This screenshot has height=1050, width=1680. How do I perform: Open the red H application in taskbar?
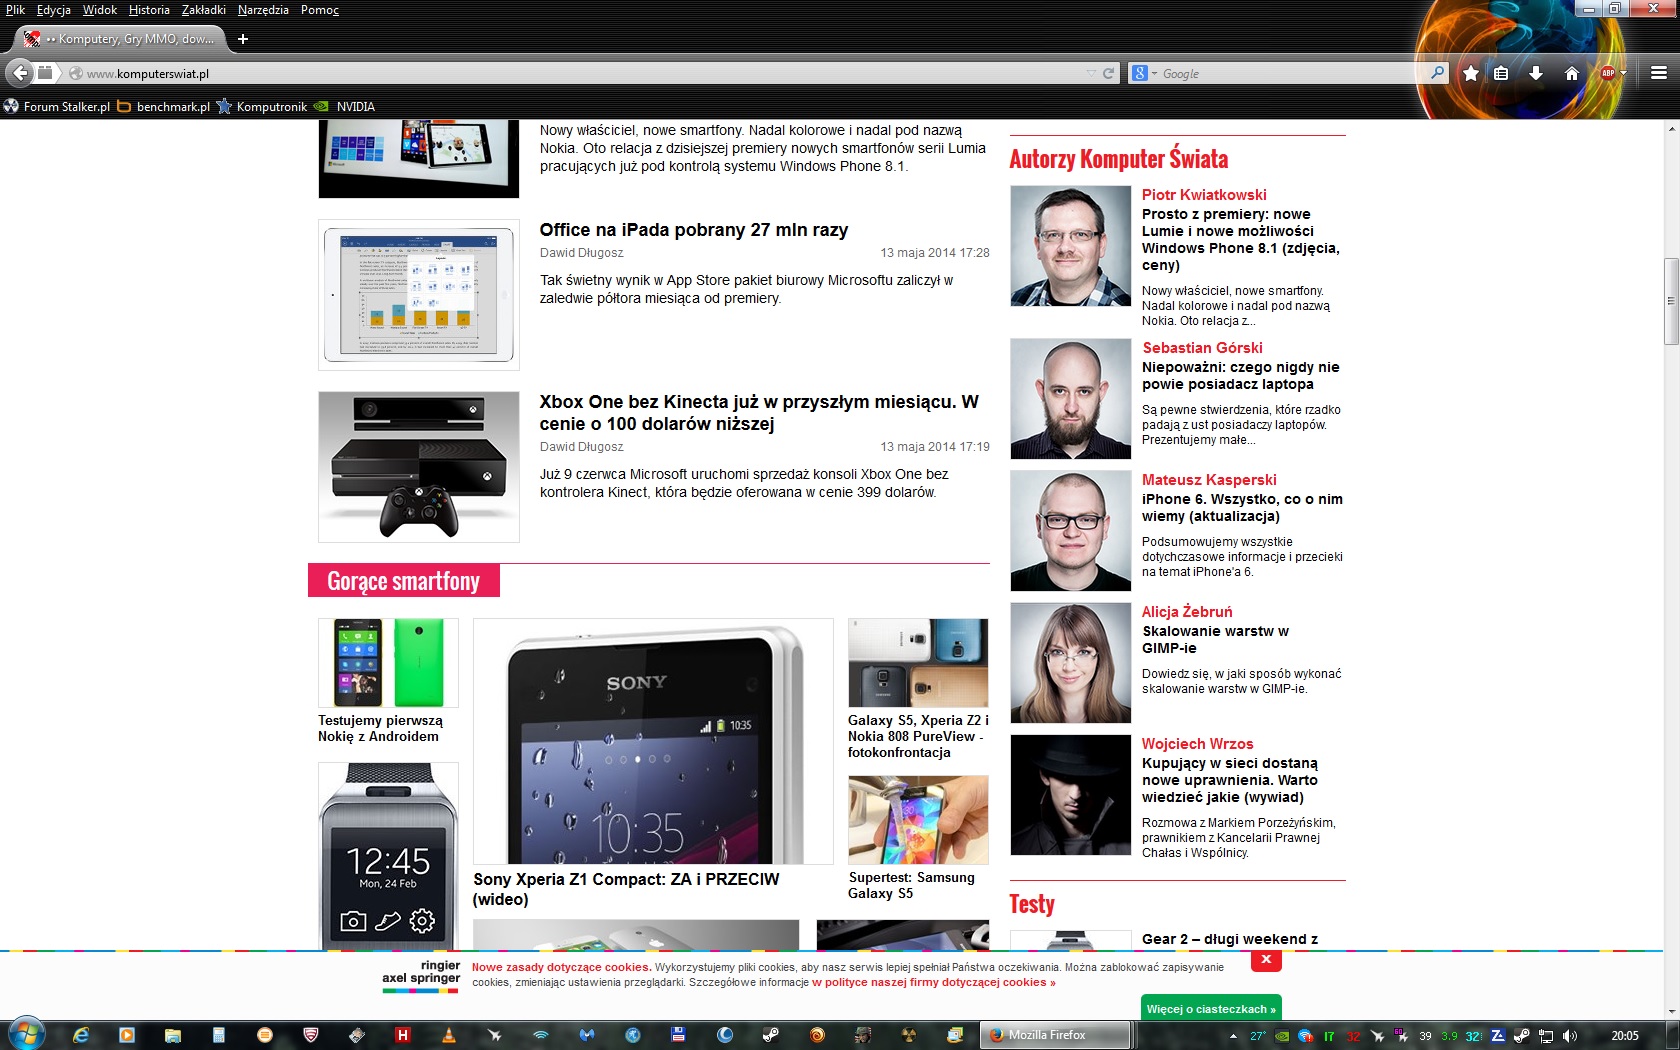click(403, 1035)
